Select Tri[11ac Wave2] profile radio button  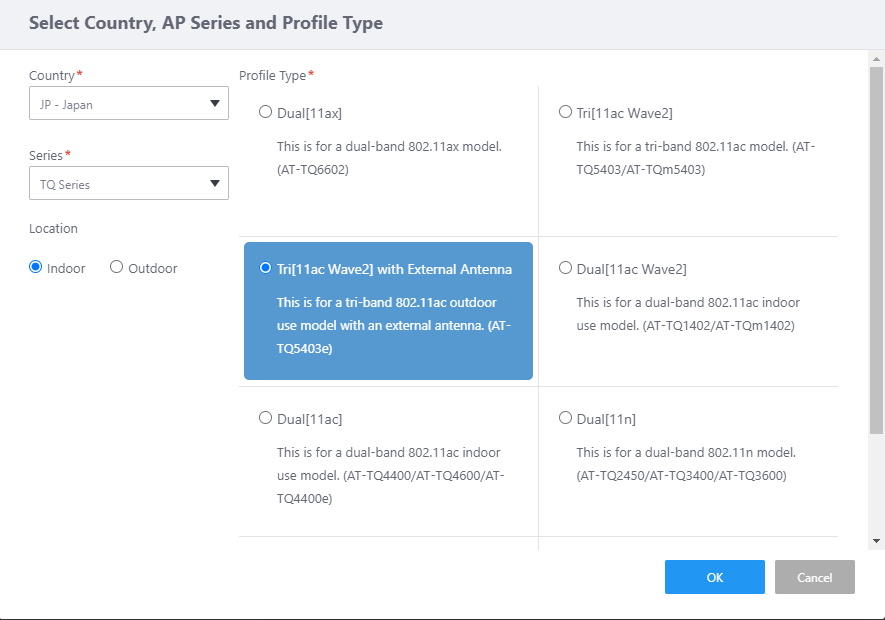[566, 112]
